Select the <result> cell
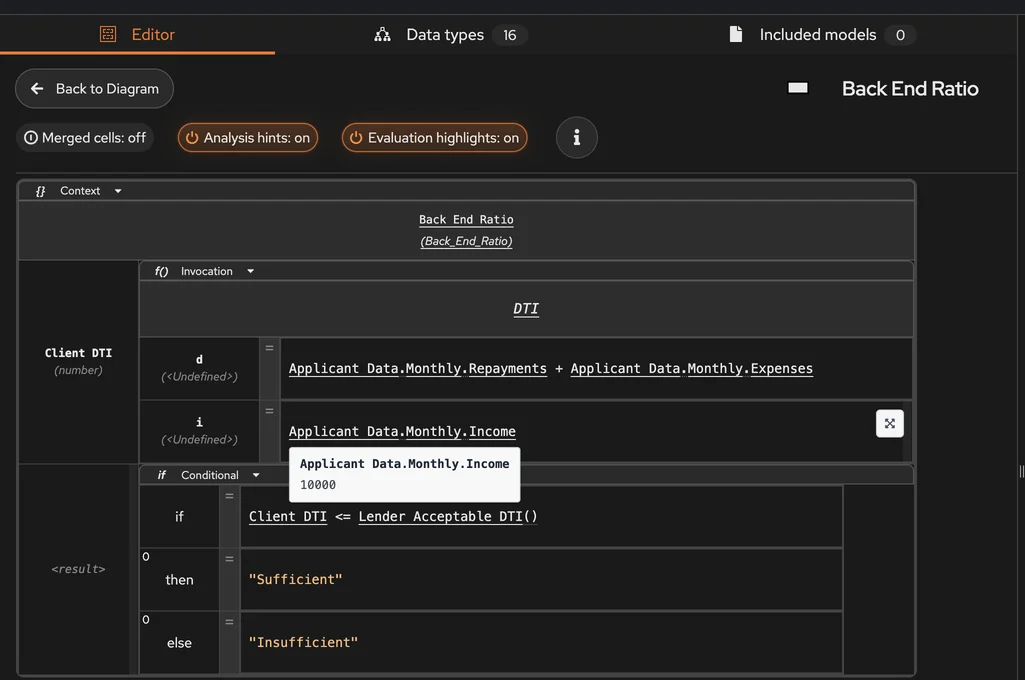 tap(78, 569)
